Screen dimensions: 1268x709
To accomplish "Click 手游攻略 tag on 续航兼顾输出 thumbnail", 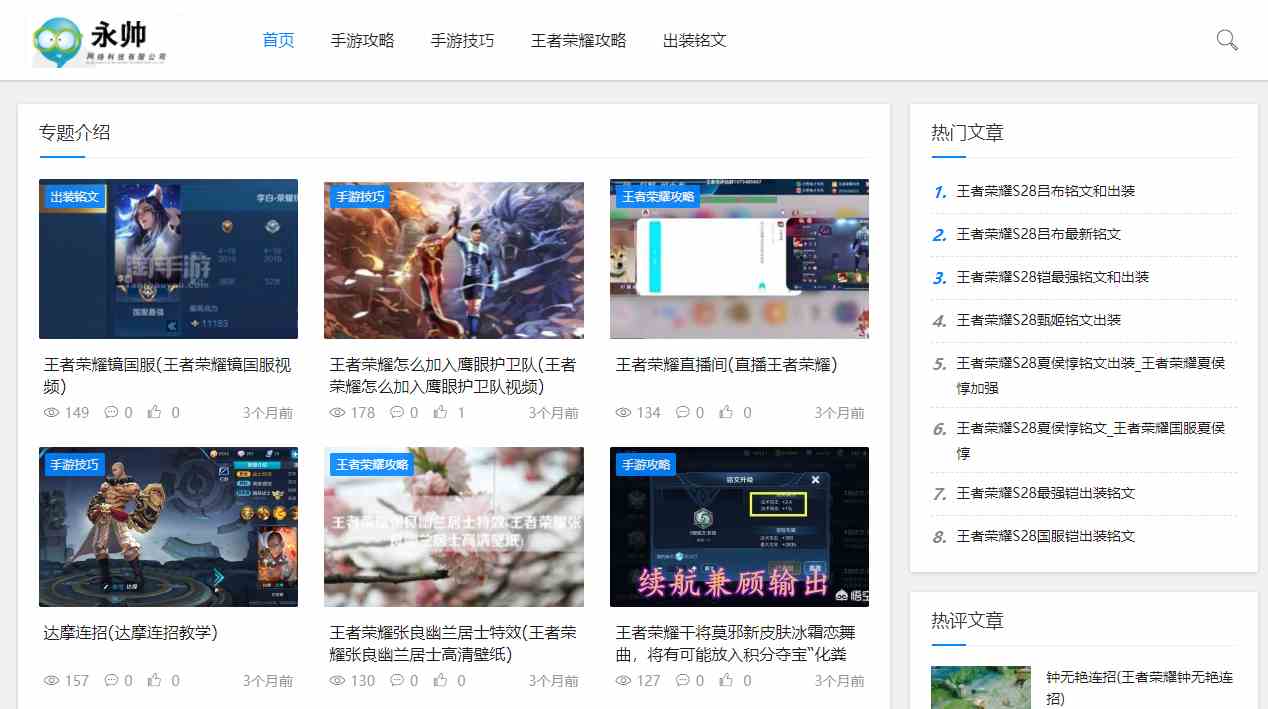I will tap(646, 465).
